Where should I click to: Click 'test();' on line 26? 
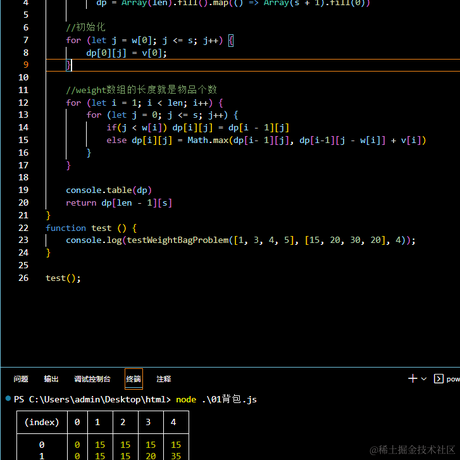pyautogui.click(x=63, y=278)
